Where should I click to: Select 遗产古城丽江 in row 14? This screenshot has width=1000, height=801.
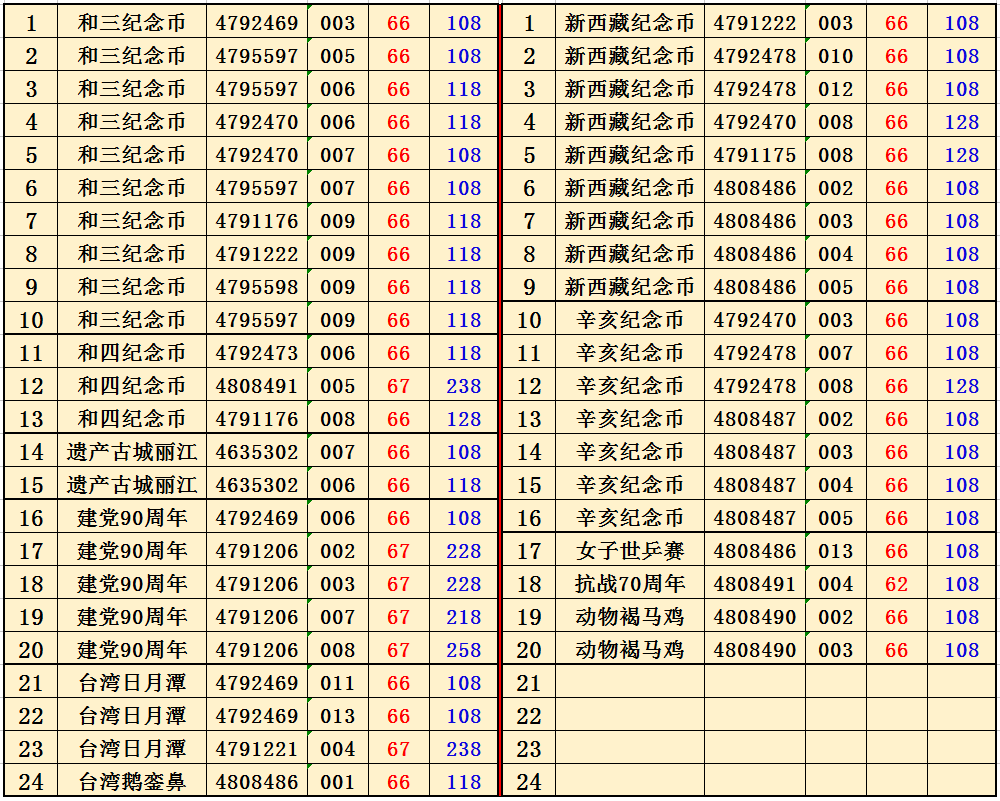tap(132, 452)
